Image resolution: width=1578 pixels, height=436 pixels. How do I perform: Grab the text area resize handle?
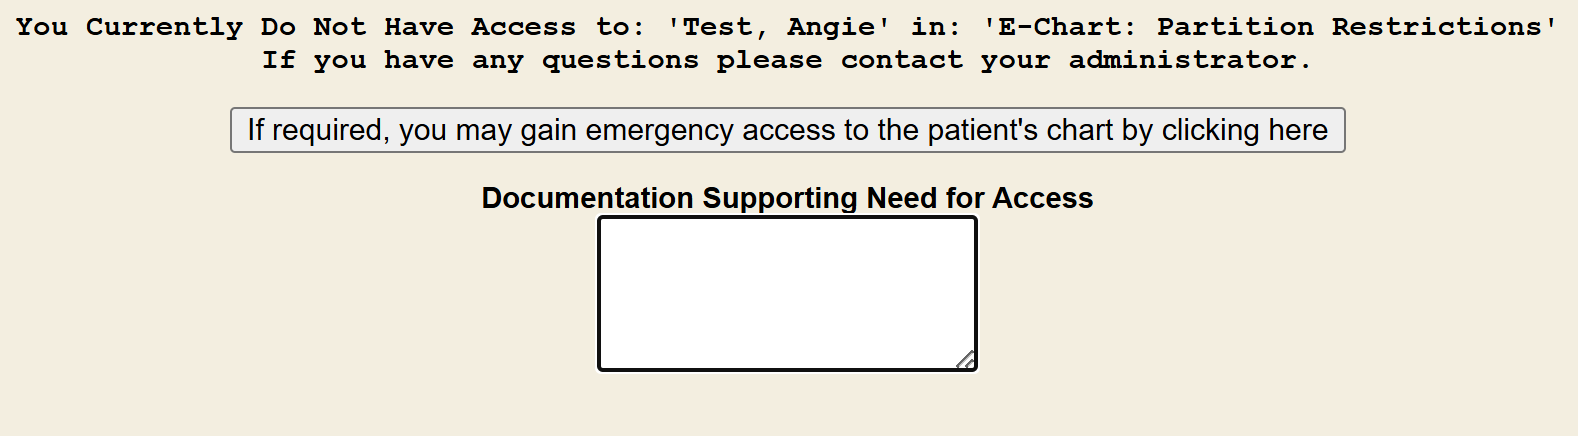tap(965, 360)
